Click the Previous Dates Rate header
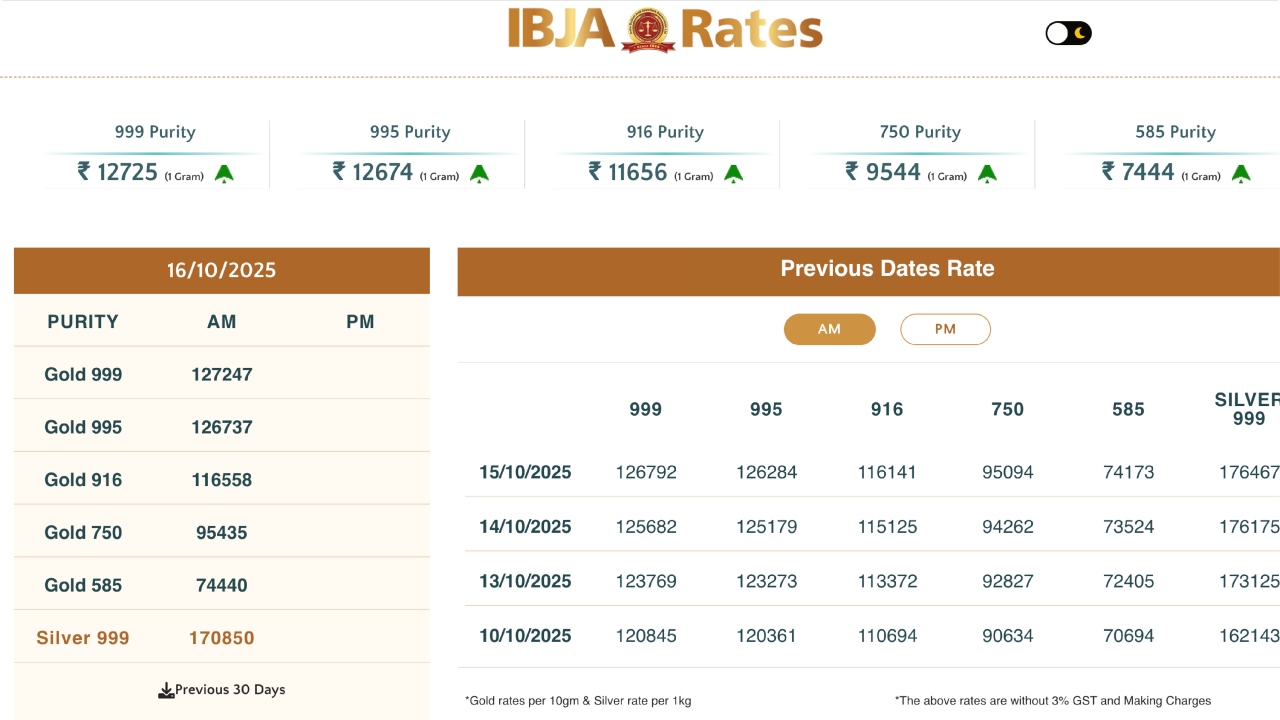Viewport: 1280px width, 720px height. [887, 269]
